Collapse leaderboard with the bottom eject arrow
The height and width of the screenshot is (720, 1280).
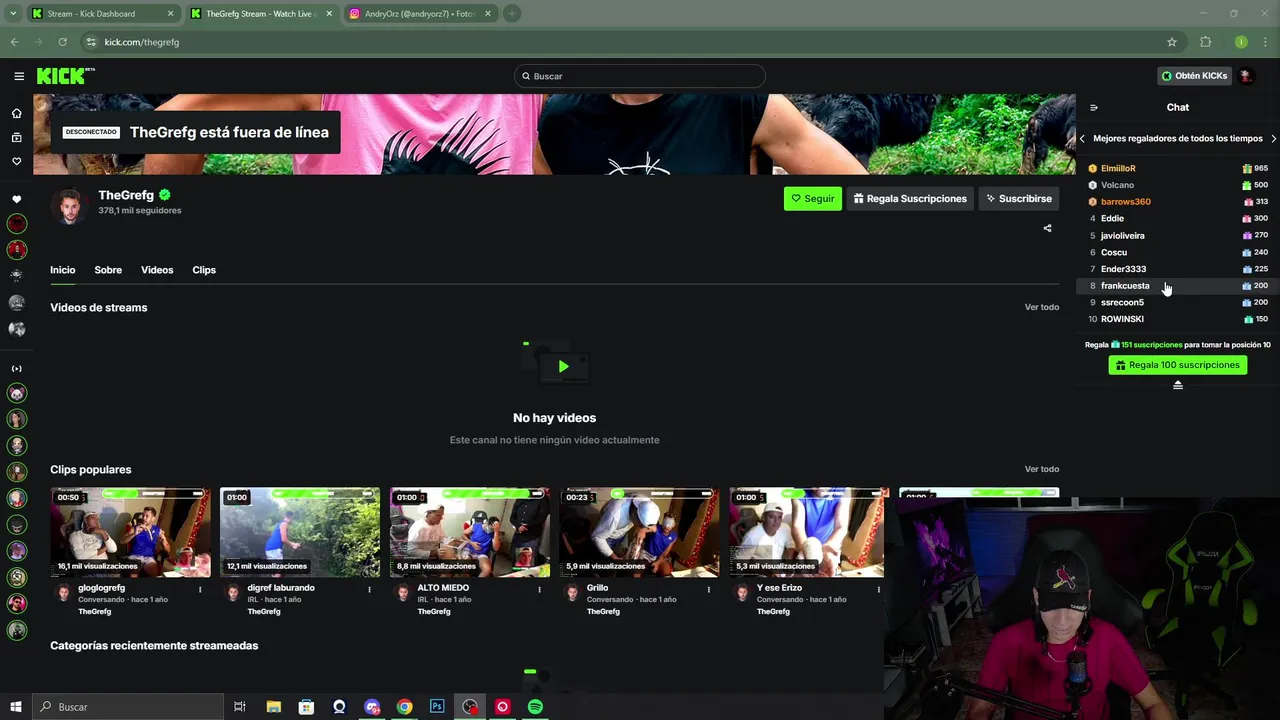(1178, 385)
